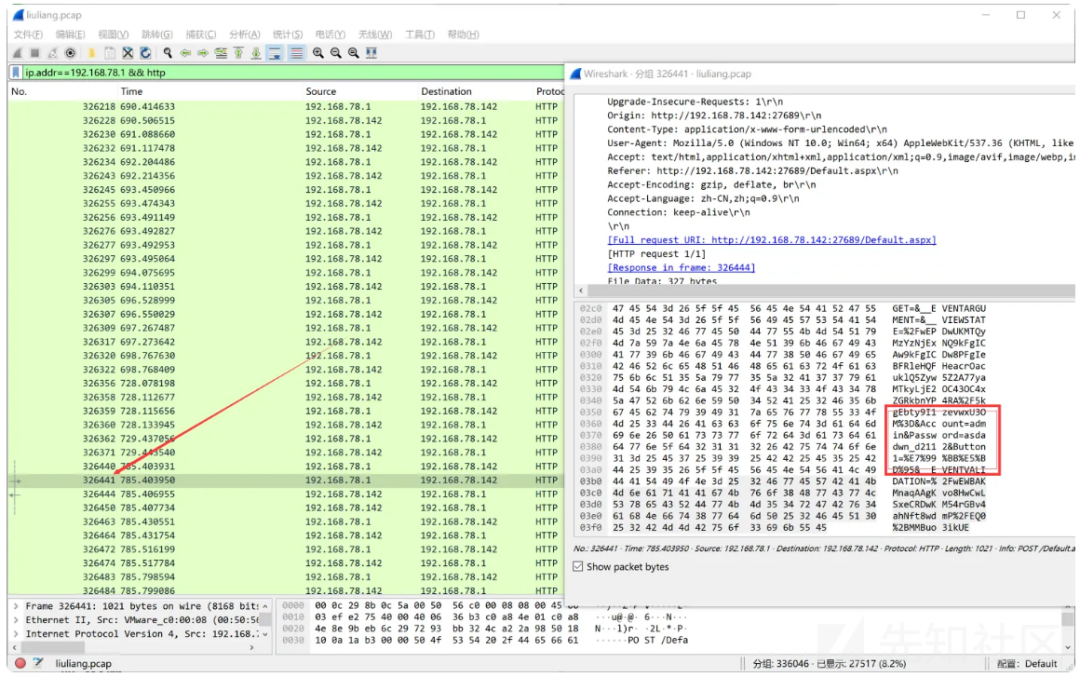The image size is (1080, 677).
Task: Open the 分析(A) menu
Action: click(245, 34)
